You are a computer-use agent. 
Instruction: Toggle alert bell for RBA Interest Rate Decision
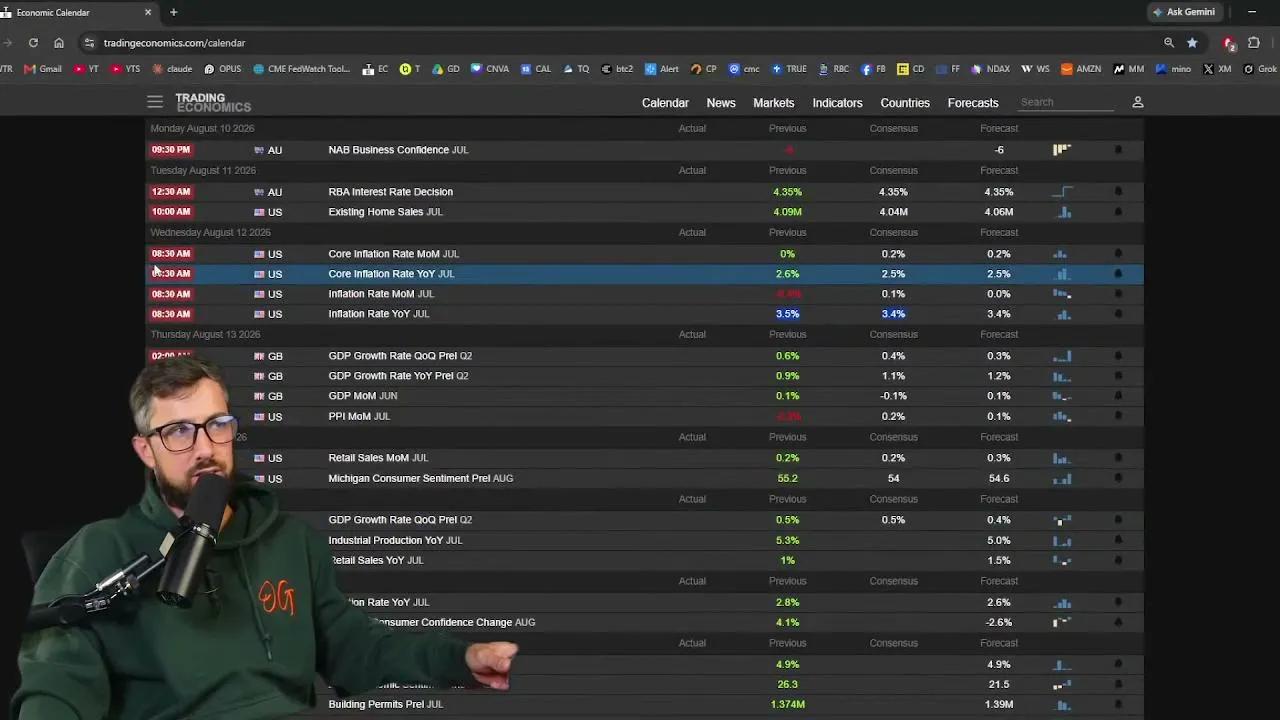coord(1118,192)
